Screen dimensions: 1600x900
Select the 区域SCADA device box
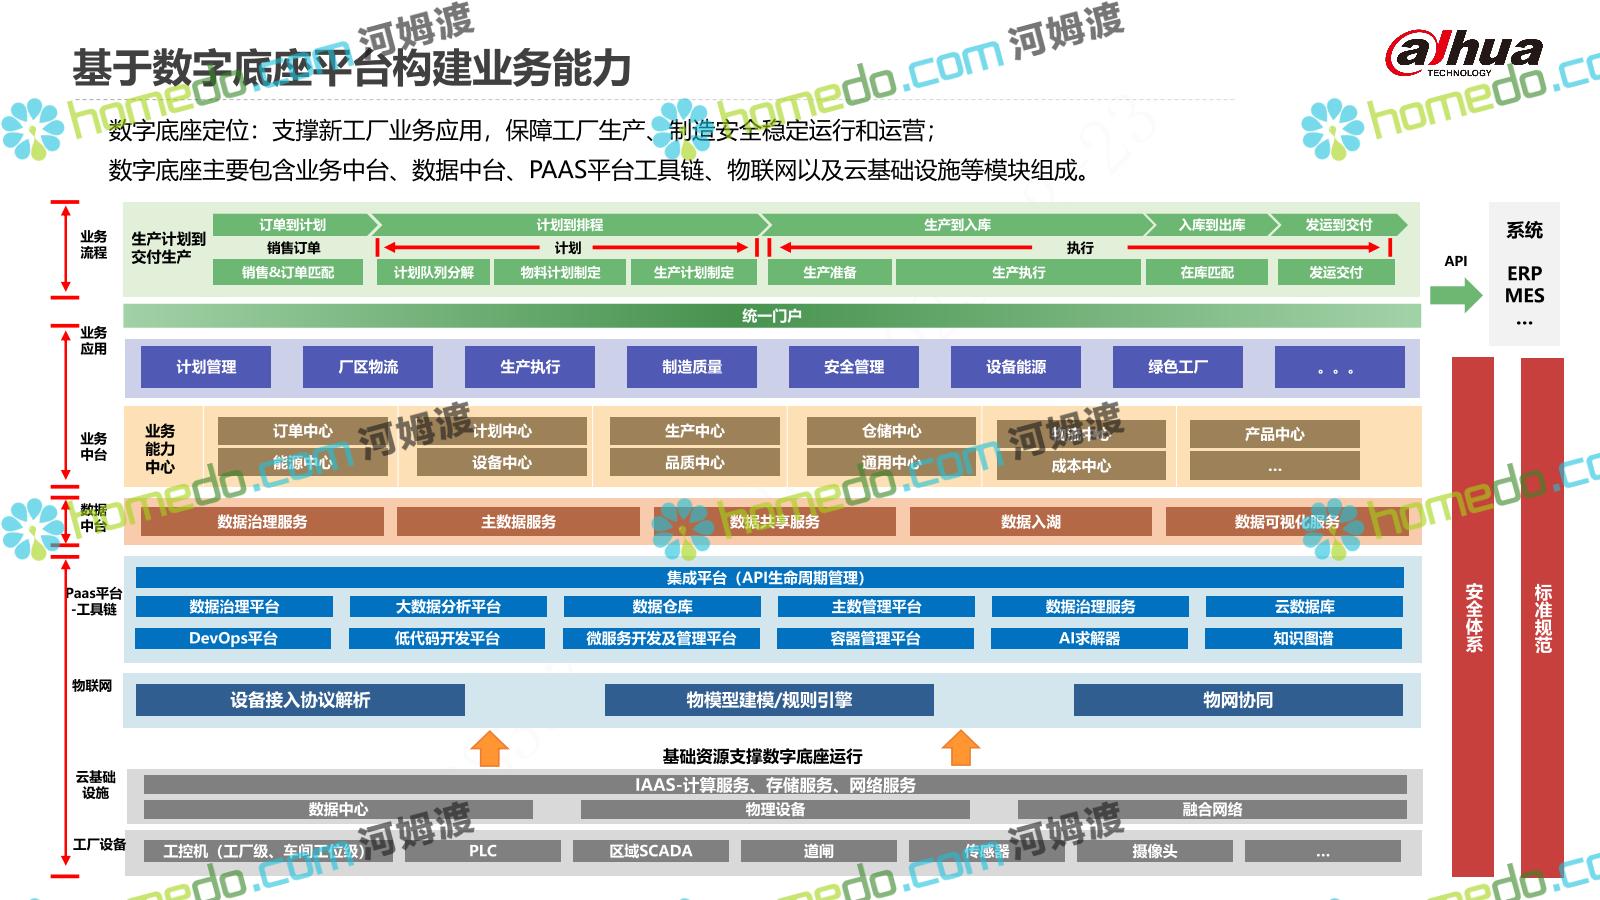pos(650,851)
